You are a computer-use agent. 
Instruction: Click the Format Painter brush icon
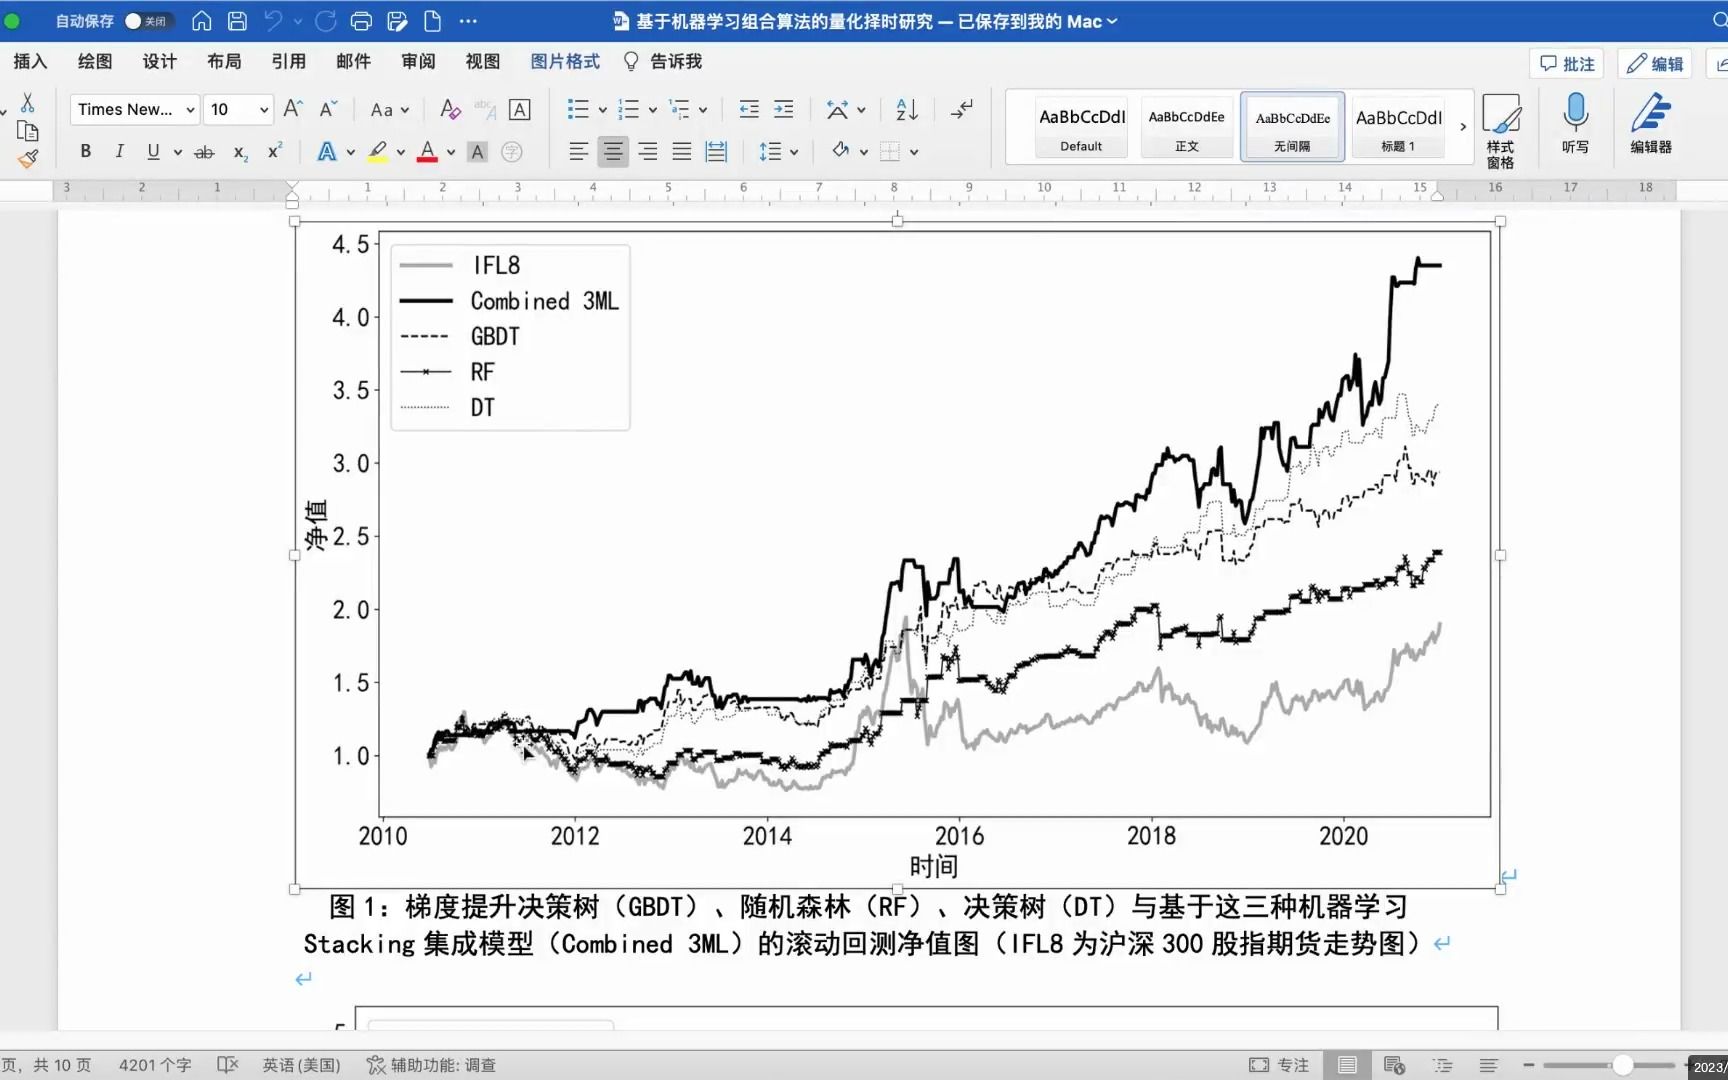[28, 159]
